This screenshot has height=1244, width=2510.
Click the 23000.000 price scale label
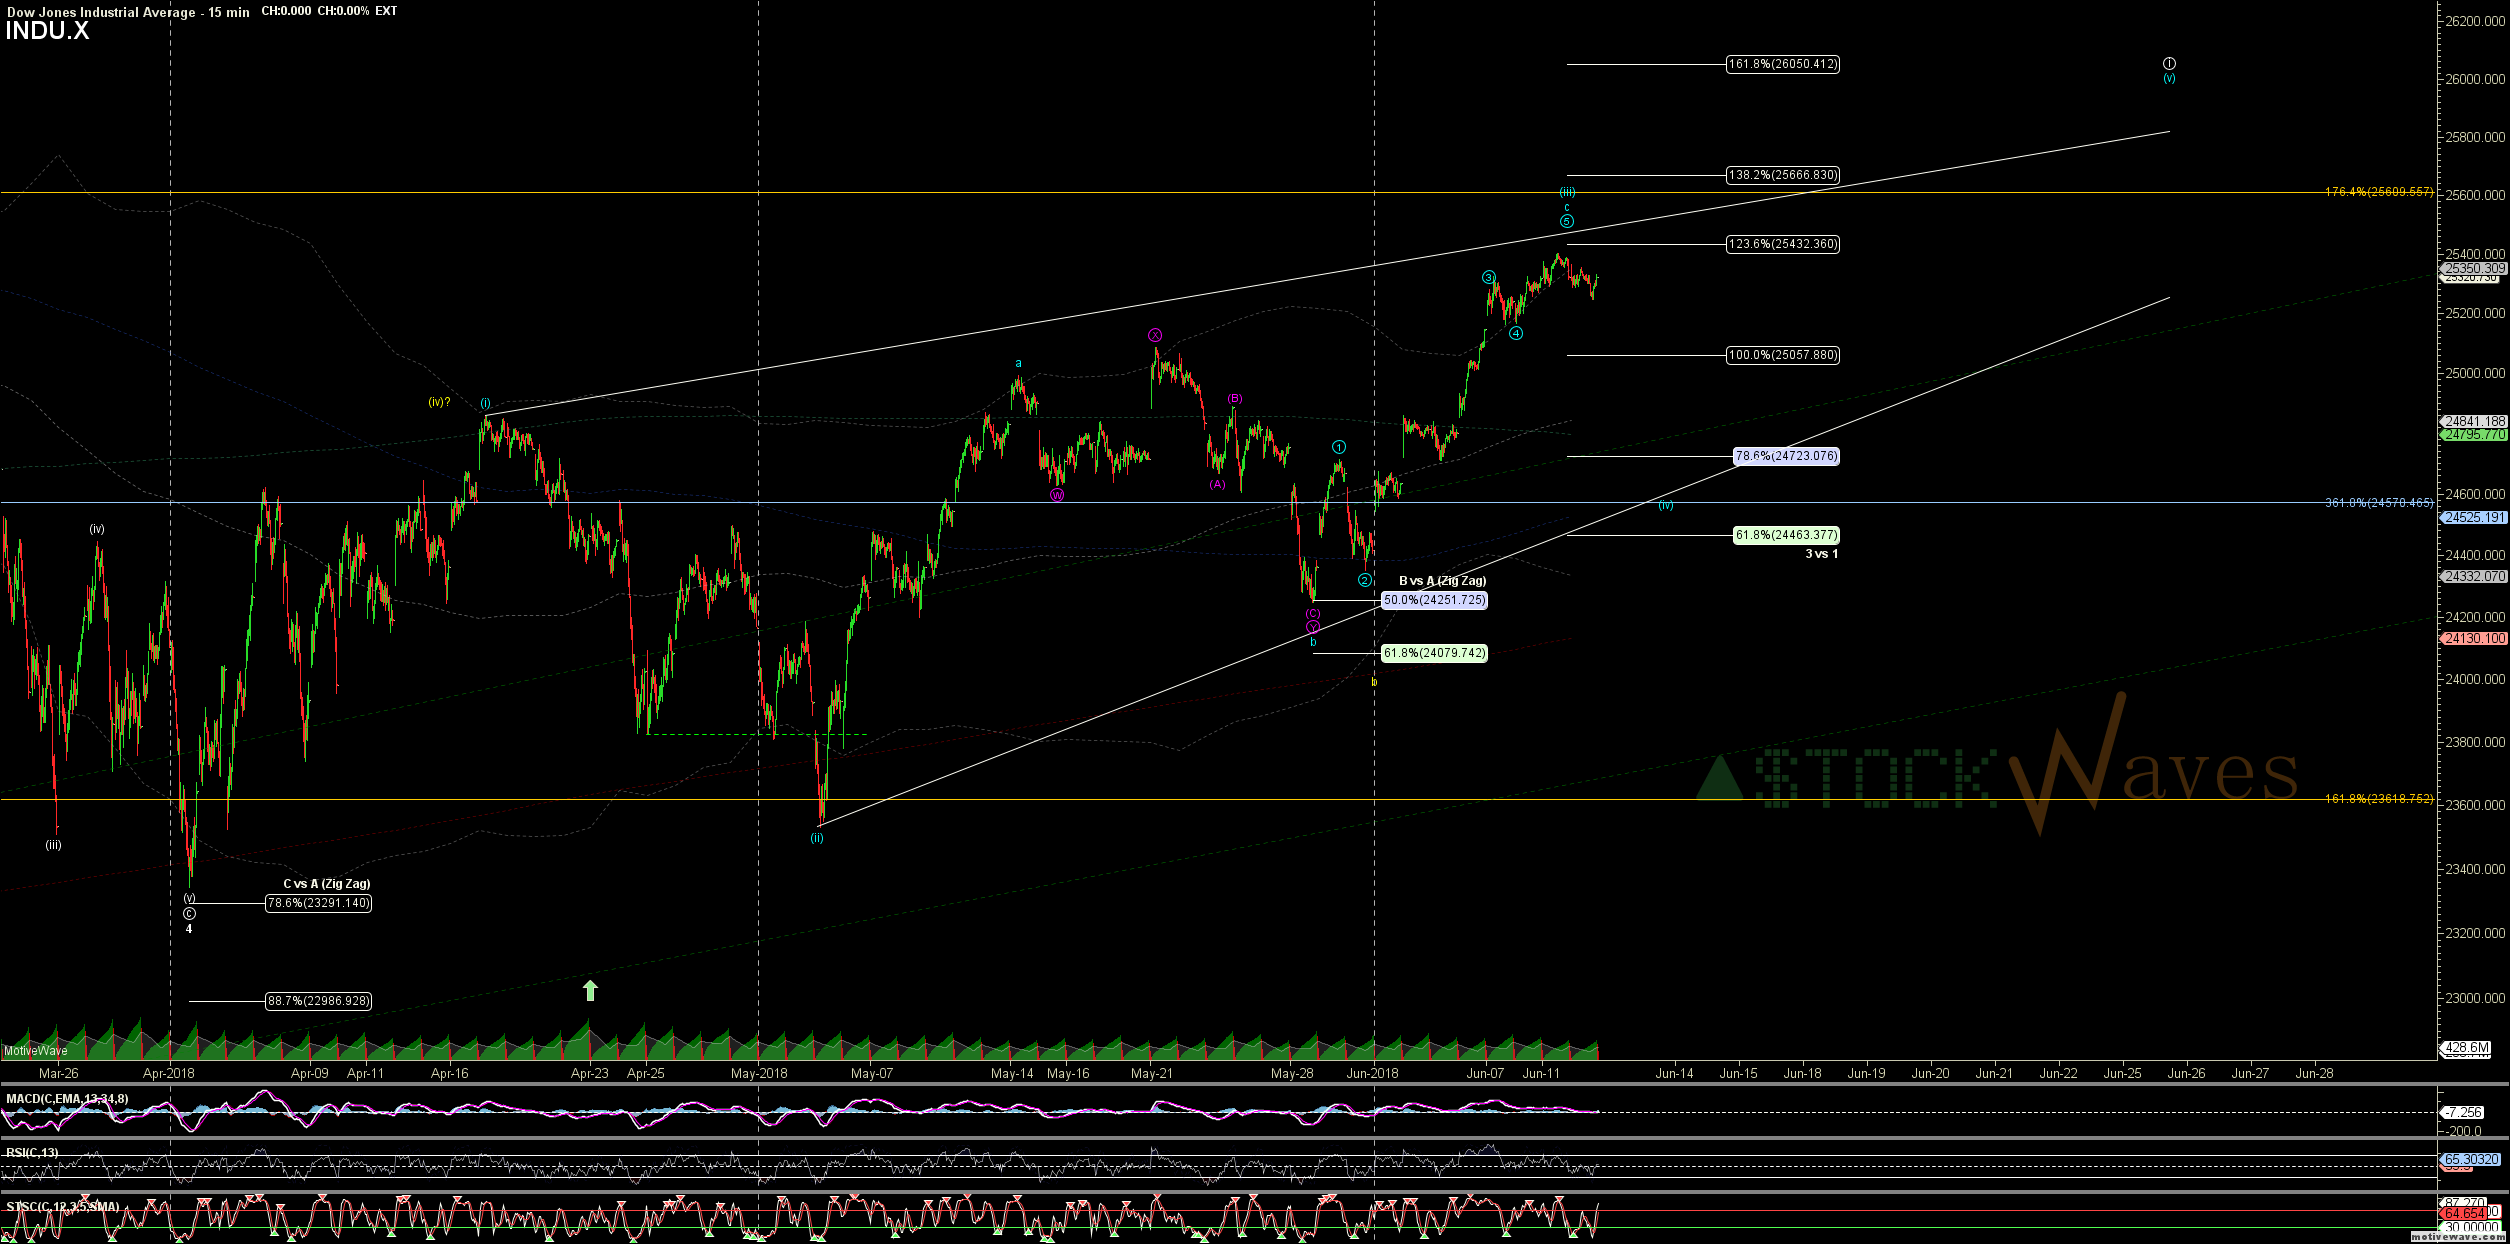2473,998
